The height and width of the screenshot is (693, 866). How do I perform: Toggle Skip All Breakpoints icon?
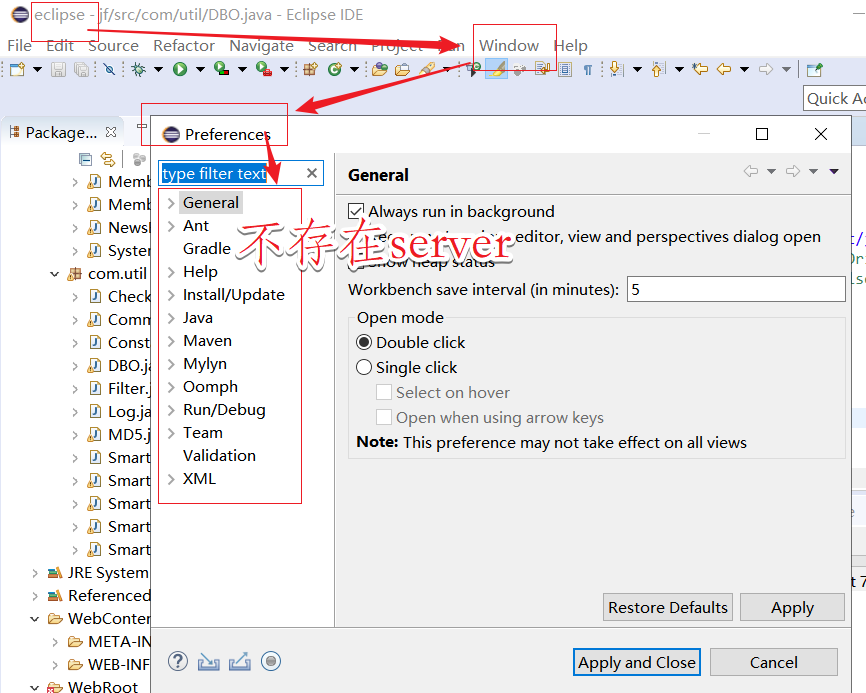109,70
